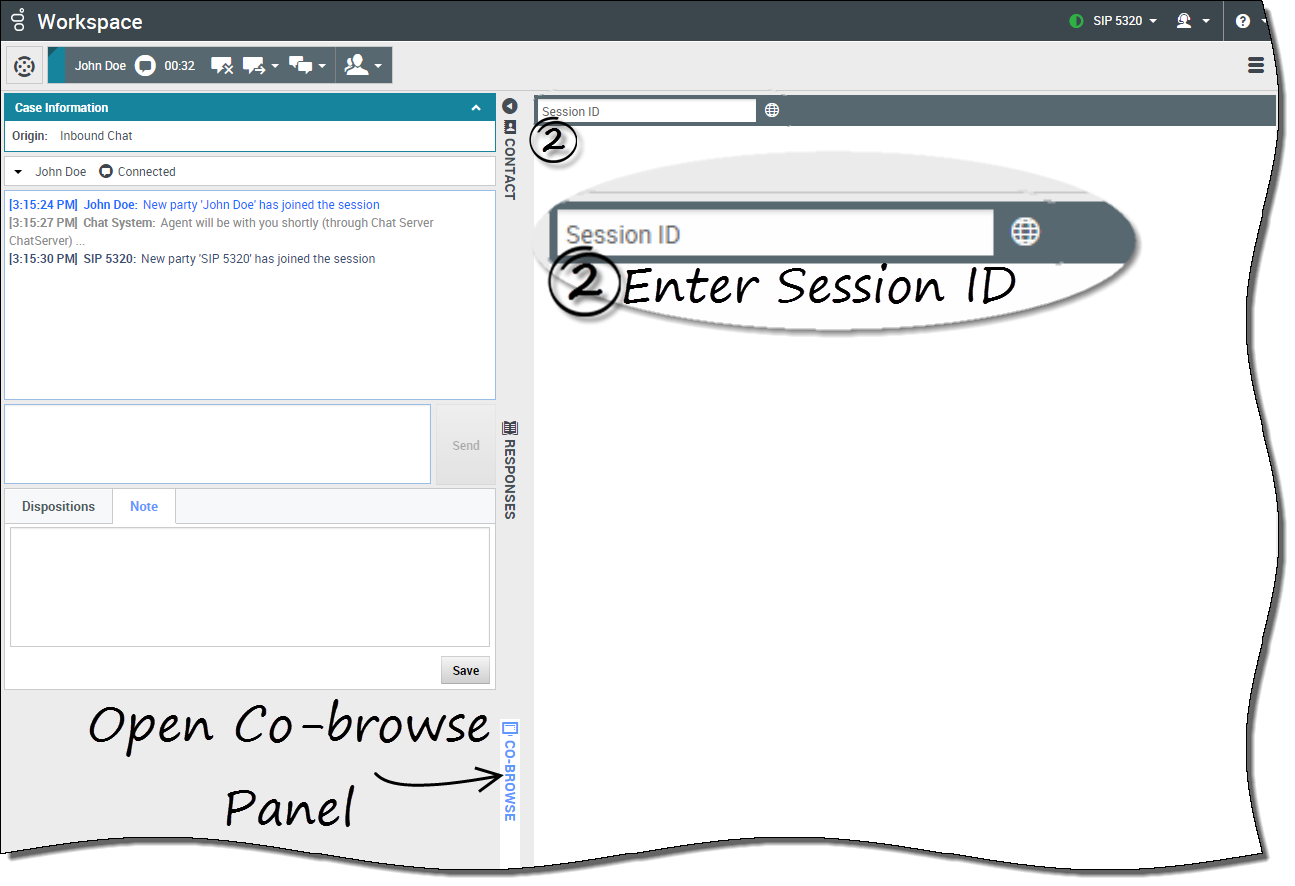End the chat with John Doe

[x=222, y=66]
